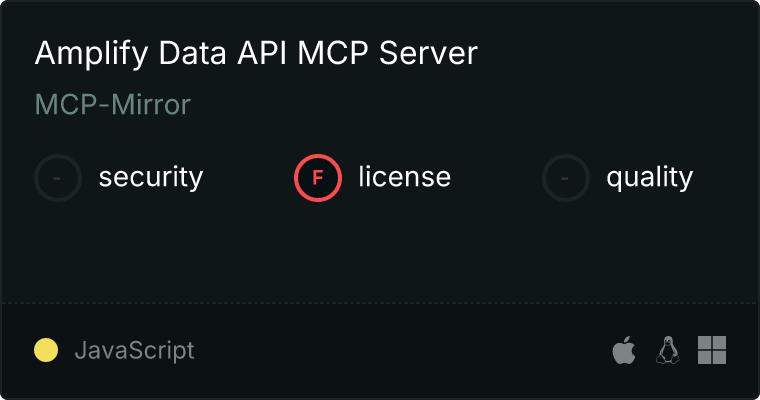The height and width of the screenshot is (400, 760).
Task: Click the letter F inside the red ring
Action: [x=318, y=178]
